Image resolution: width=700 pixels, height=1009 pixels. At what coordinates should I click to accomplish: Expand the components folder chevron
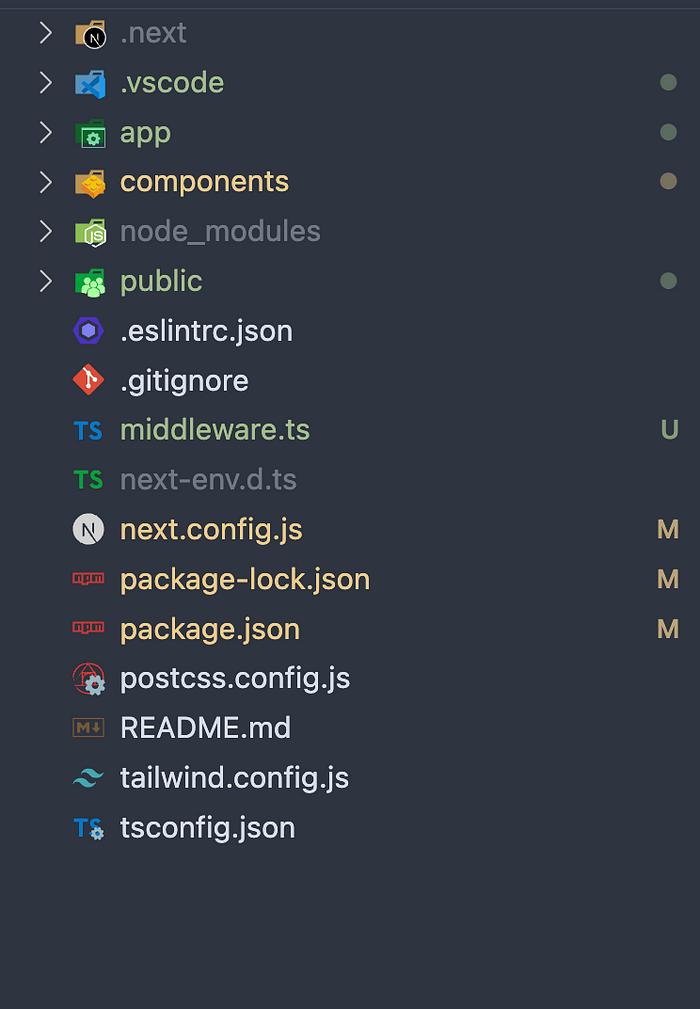[45, 182]
